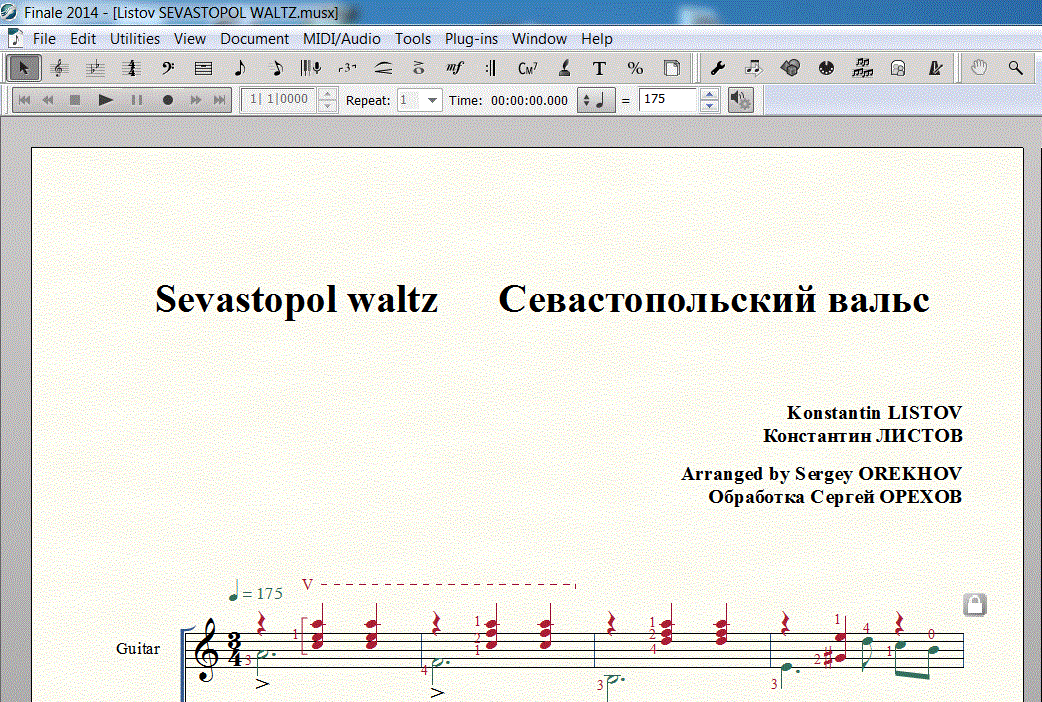Open the Utilities menu

click(135, 39)
